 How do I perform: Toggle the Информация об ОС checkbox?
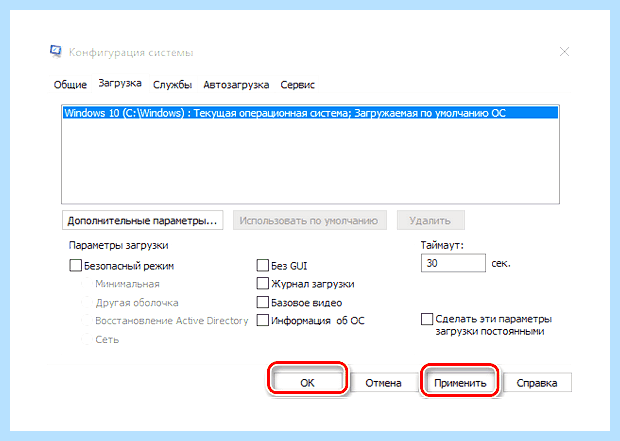point(263,320)
